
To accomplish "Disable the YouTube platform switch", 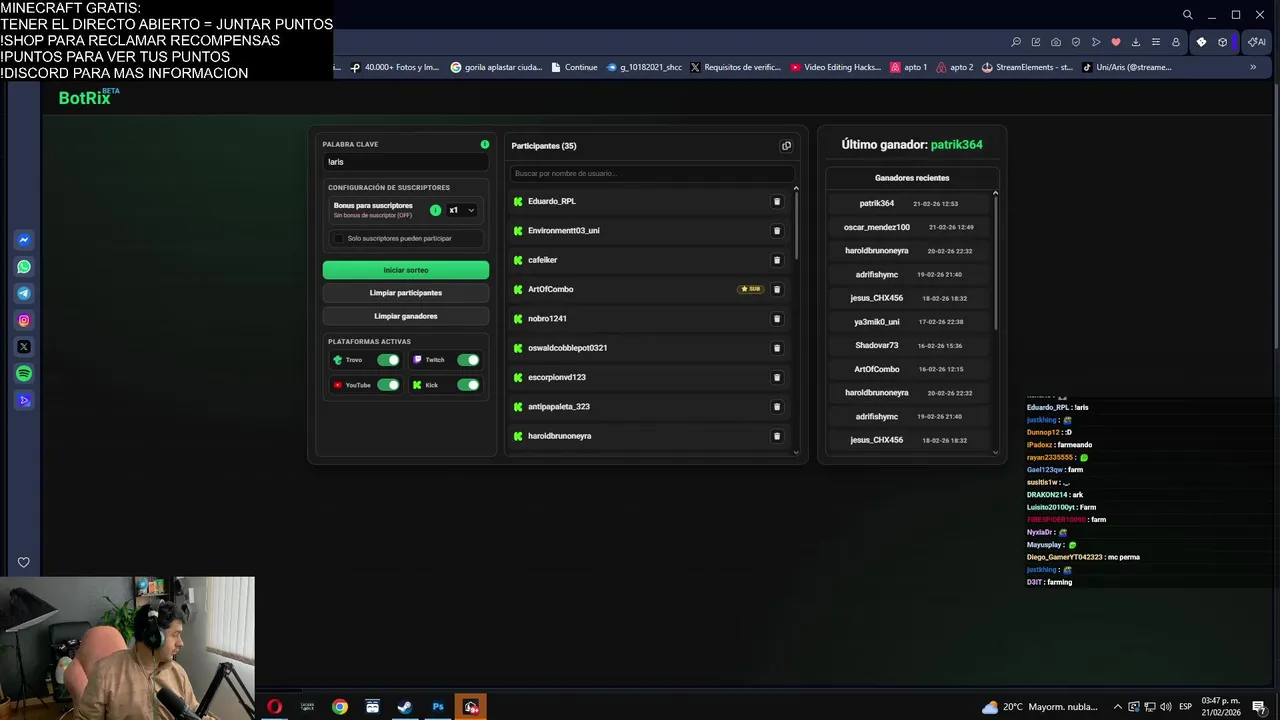I will click(x=388, y=385).
